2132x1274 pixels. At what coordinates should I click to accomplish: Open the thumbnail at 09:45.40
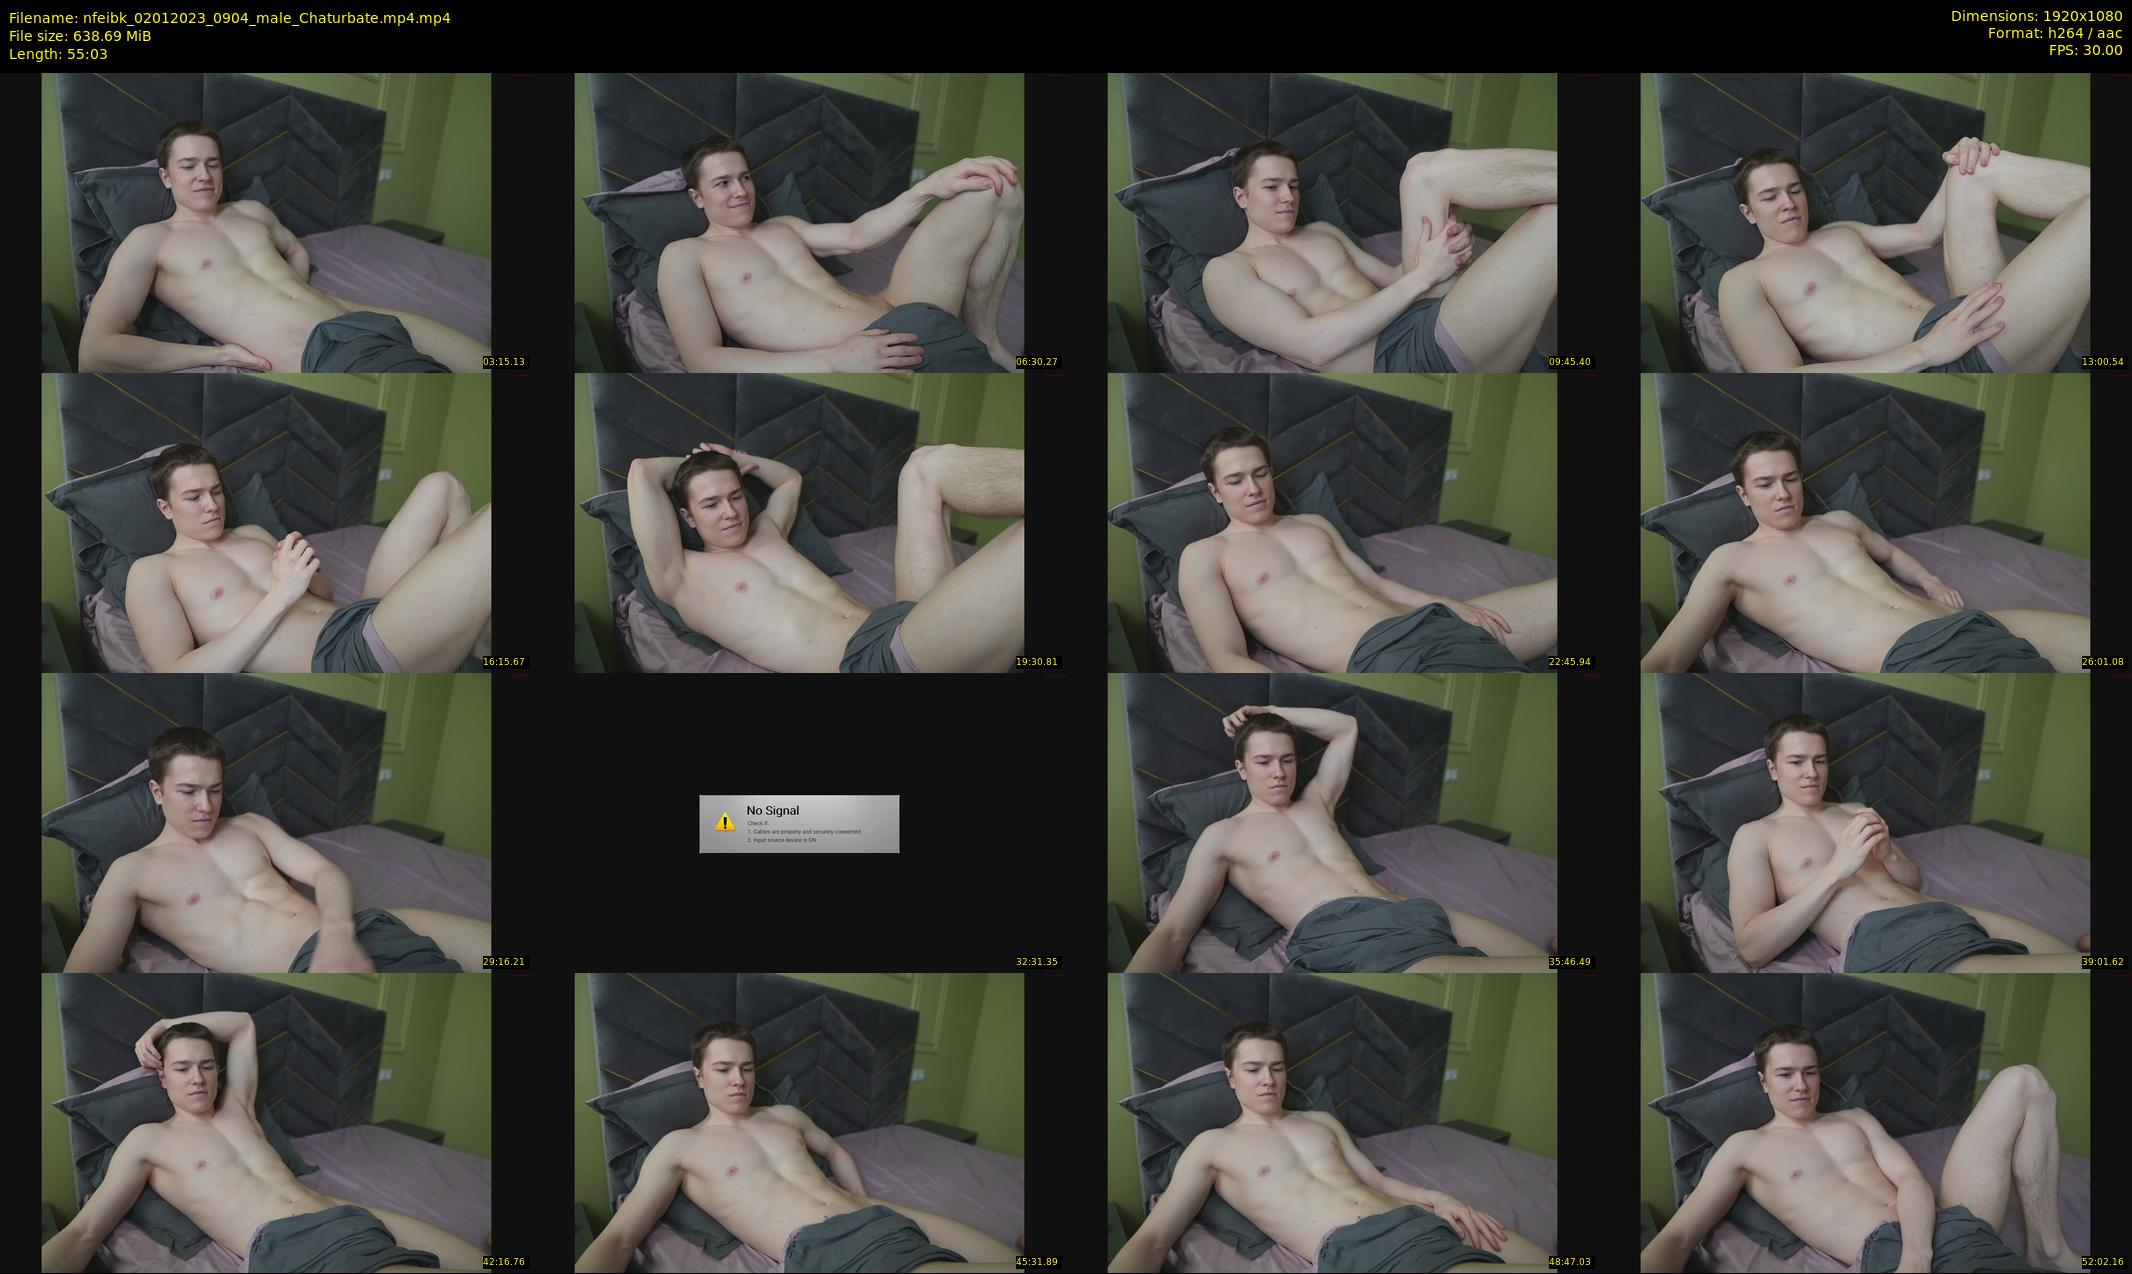[x=1332, y=222]
